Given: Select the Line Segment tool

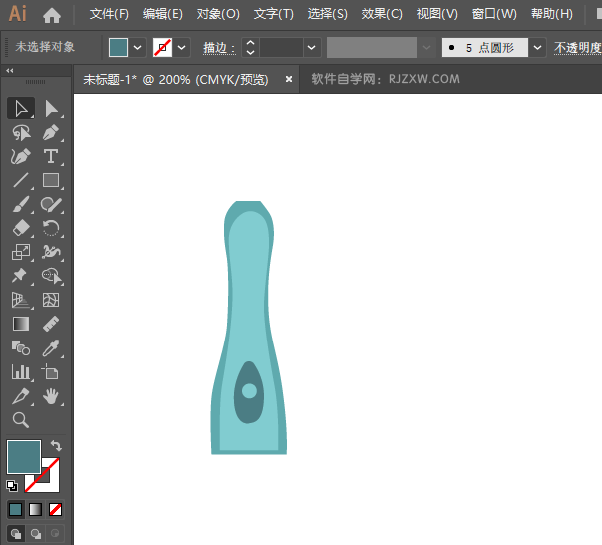Looking at the screenshot, I should pos(20,181).
